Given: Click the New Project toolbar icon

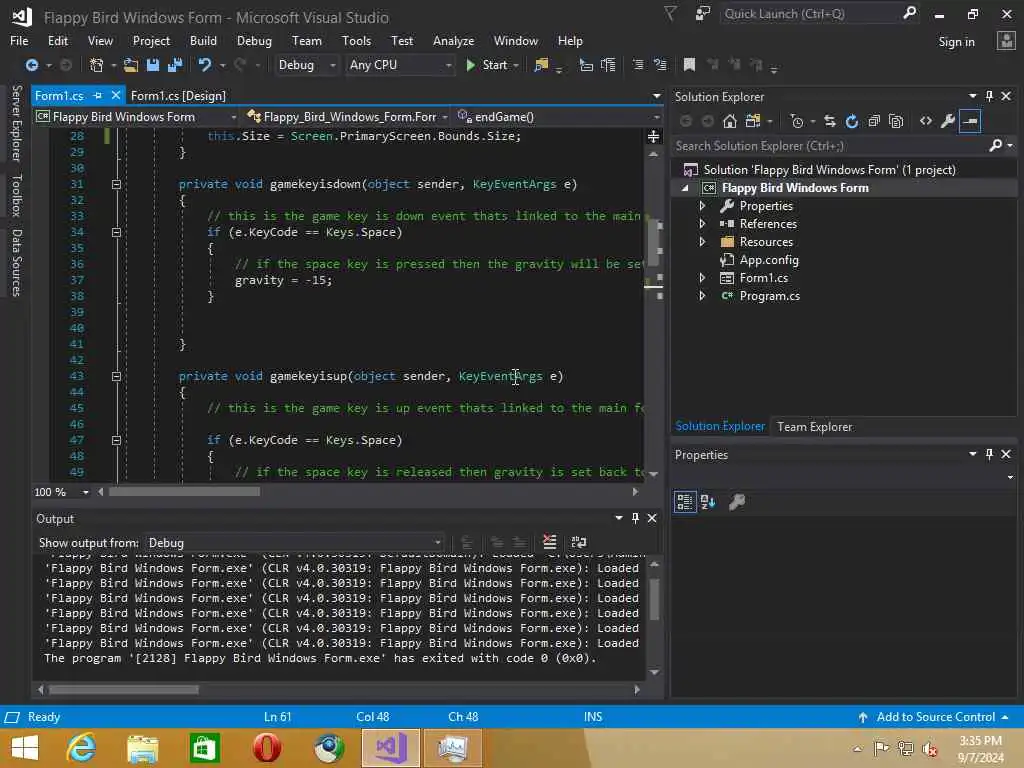Looking at the screenshot, I should point(96,65).
